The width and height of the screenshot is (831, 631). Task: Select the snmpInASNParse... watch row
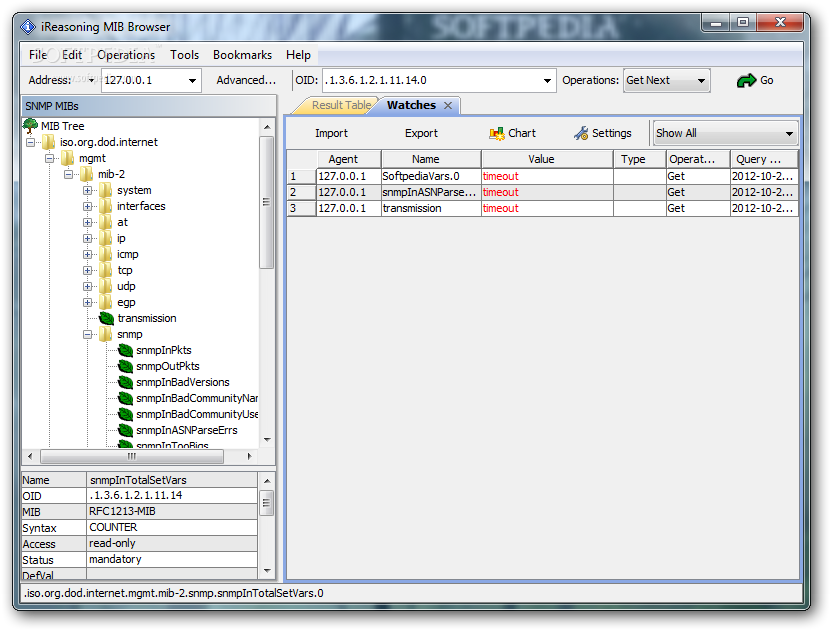[x=543, y=192]
